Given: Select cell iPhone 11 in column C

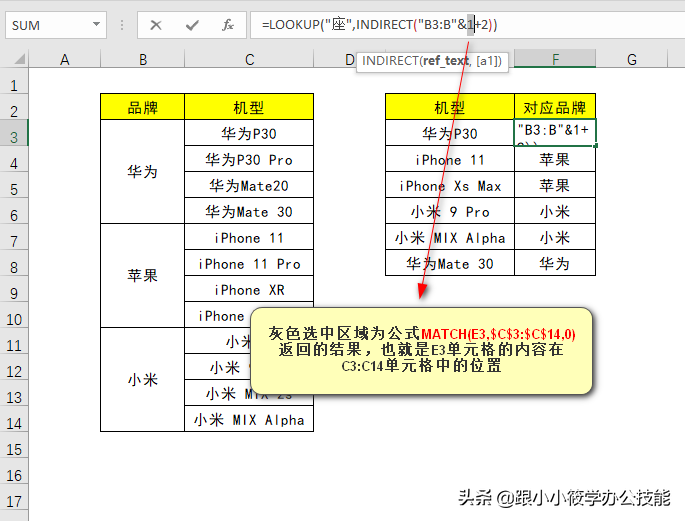Looking at the screenshot, I should [x=249, y=238].
